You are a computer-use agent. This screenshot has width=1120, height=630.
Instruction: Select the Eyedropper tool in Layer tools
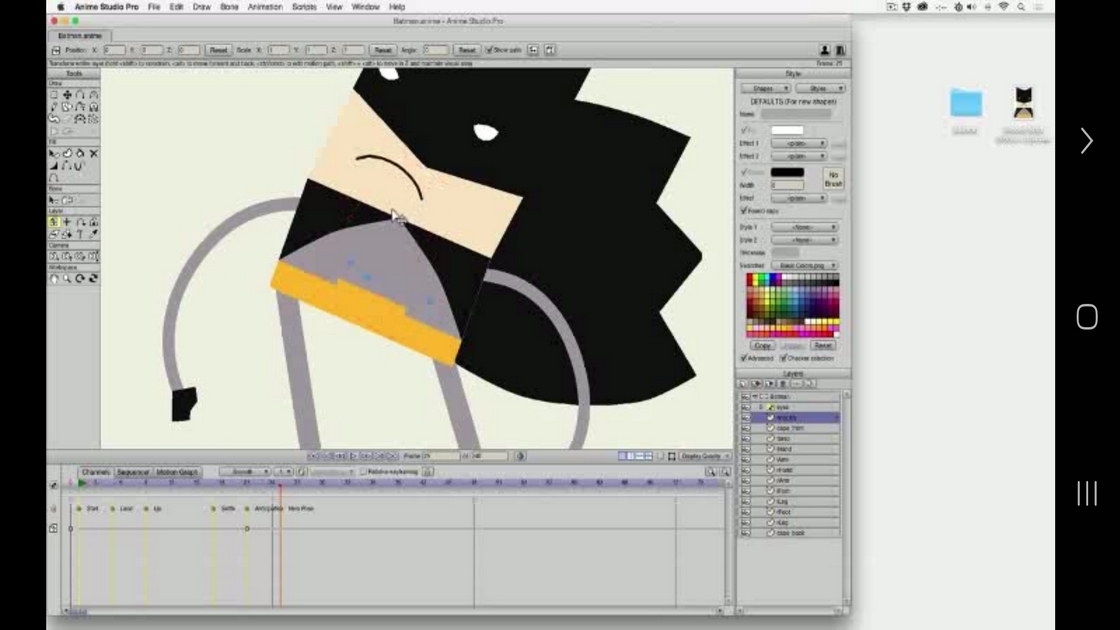coord(94,234)
